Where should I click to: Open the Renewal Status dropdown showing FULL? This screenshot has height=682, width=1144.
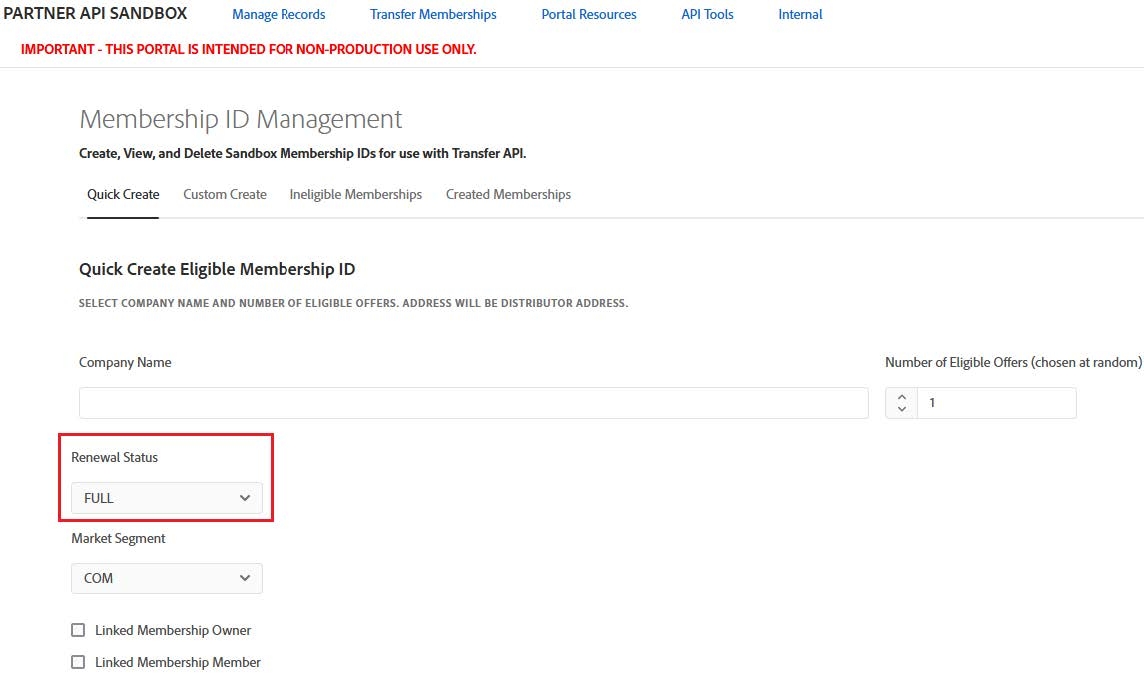pos(166,498)
